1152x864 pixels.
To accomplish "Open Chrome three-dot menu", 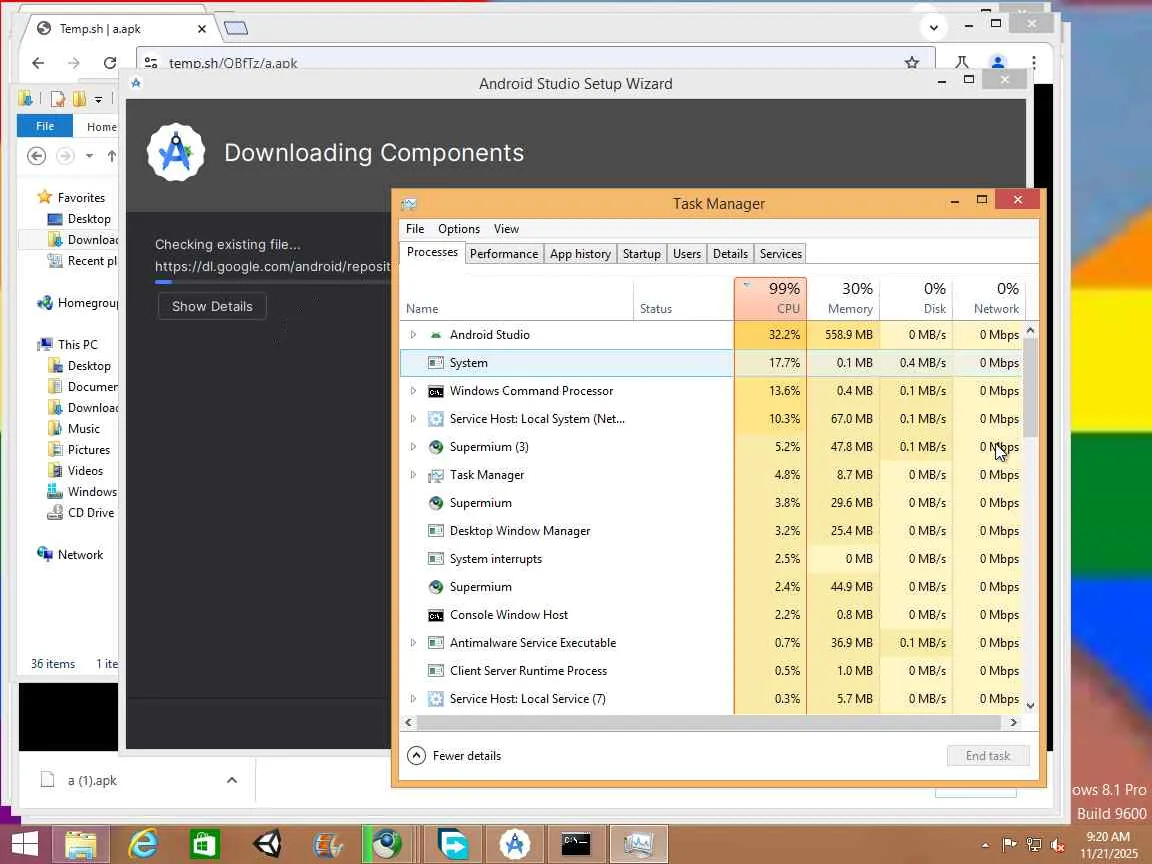I will 1034,62.
